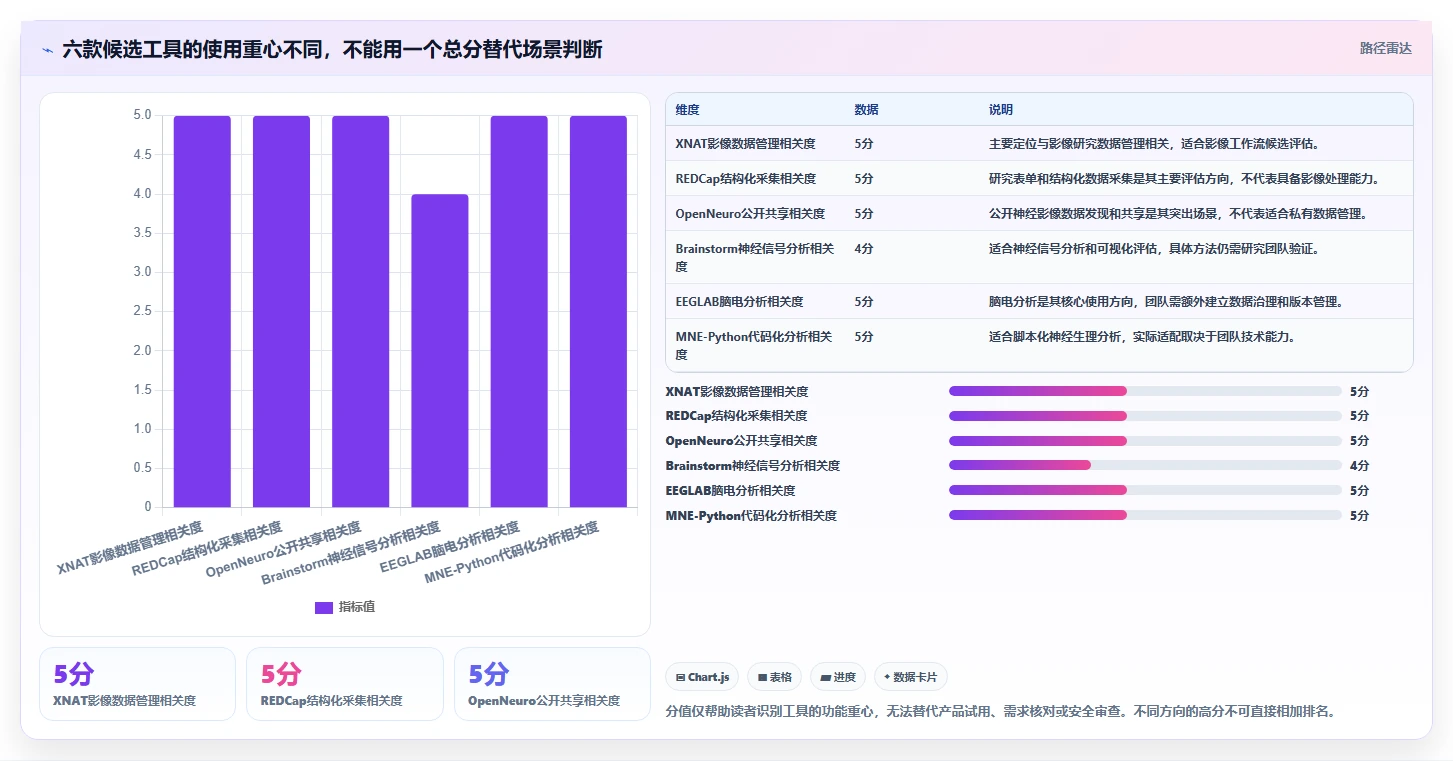Screen dimensions: 1453x761
Task: Click the 路径雷达 label in header
Action: click(1385, 48)
